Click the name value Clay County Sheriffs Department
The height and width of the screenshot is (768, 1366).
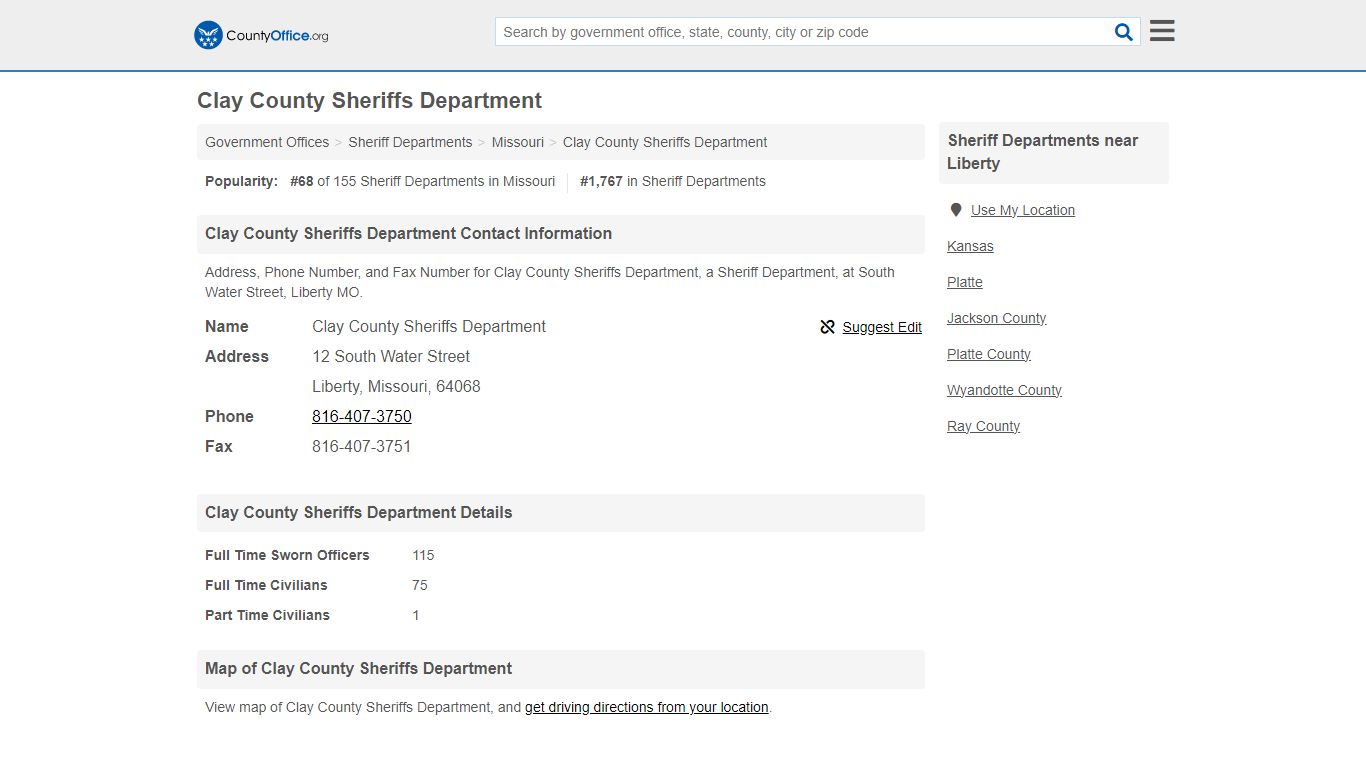429,326
